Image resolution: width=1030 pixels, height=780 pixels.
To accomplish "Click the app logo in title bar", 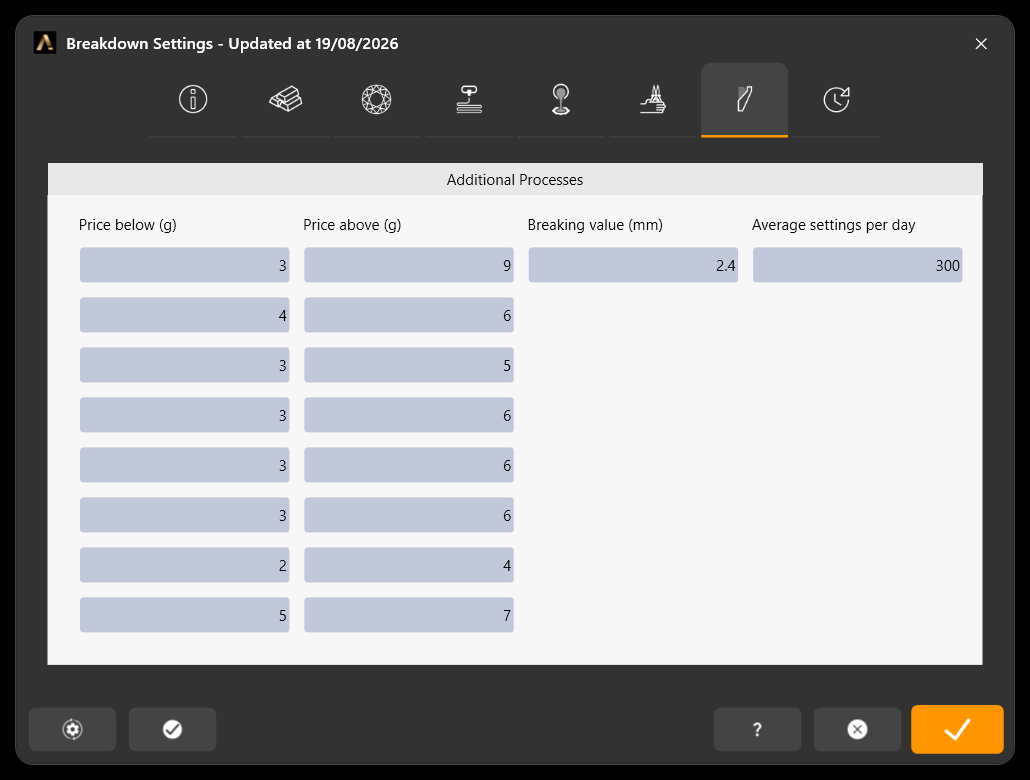I will click(x=45, y=43).
